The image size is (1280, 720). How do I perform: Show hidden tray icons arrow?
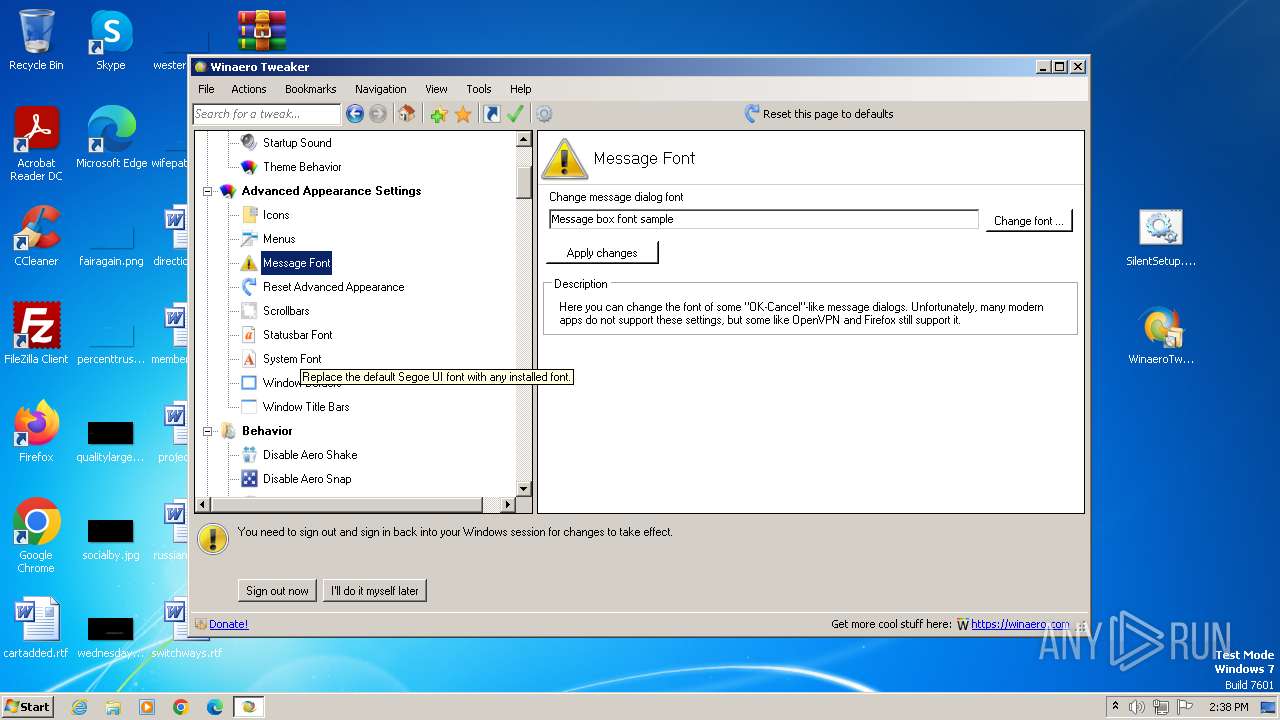click(1115, 707)
